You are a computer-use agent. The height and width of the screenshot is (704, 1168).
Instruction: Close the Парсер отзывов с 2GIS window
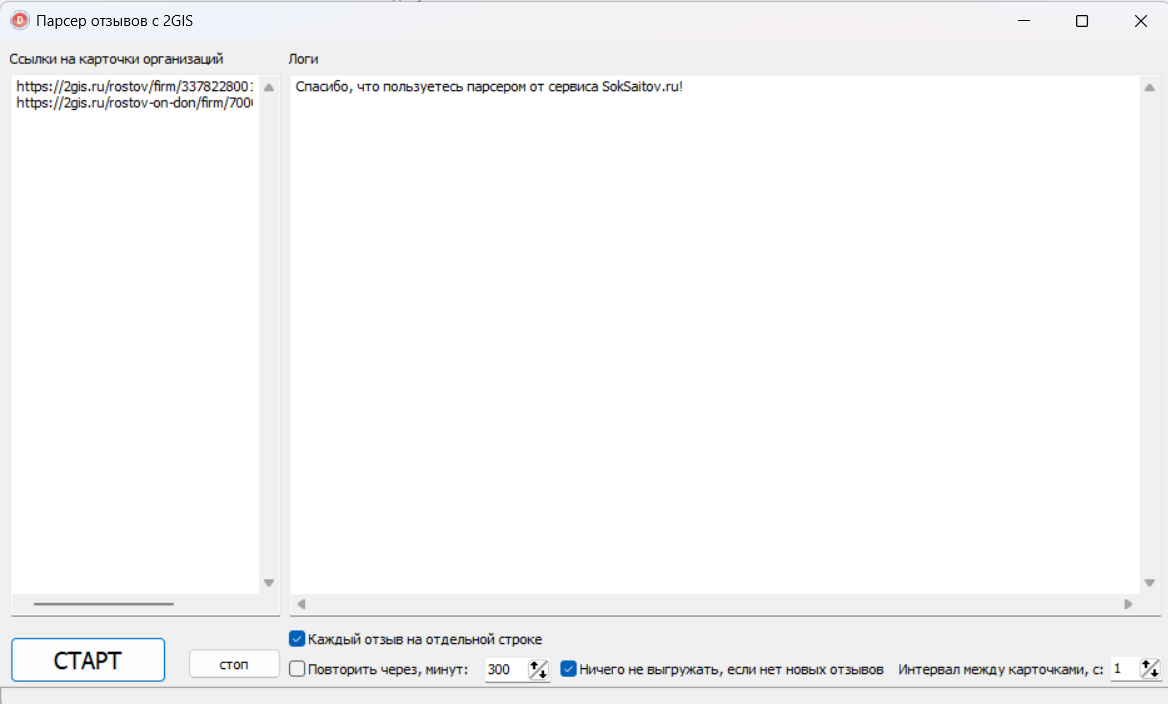pos(1140,21)
